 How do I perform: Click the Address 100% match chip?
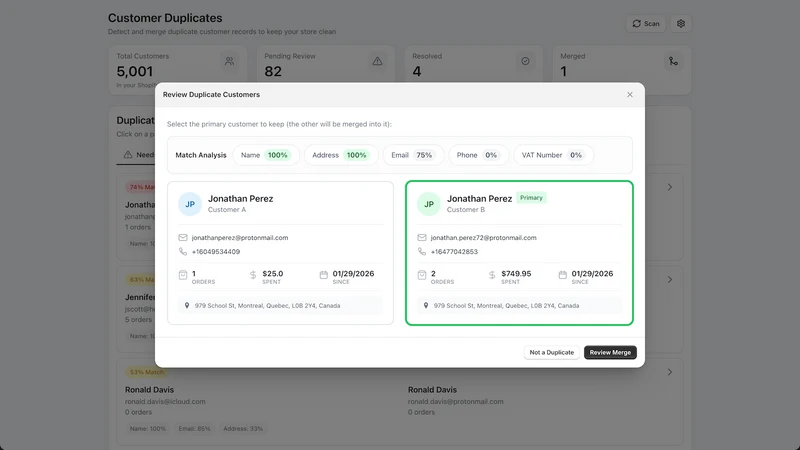pos(341,155)
